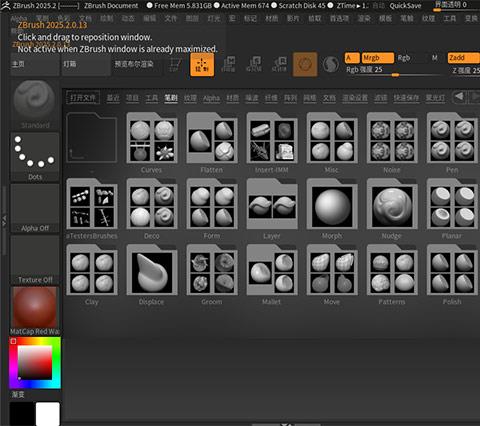The width and height of the screenshot is (480, 426).
Task: Open the Insert-IMM brush folder
Action: point(272,138)
